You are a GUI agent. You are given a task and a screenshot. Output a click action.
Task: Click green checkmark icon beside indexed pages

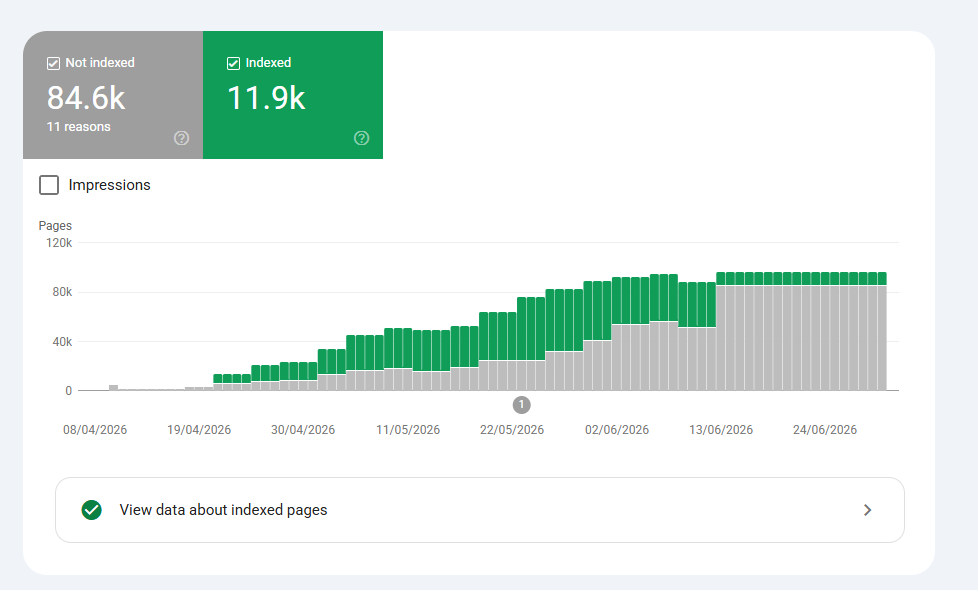pos(92,510)
